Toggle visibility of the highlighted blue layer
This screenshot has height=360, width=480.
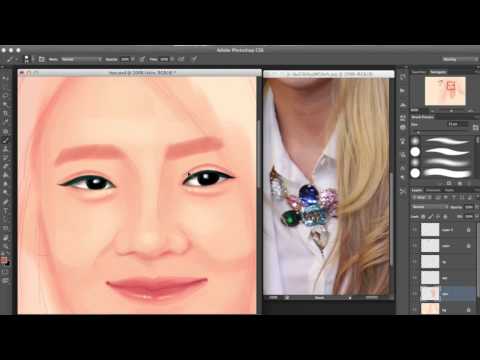[415, 294]
